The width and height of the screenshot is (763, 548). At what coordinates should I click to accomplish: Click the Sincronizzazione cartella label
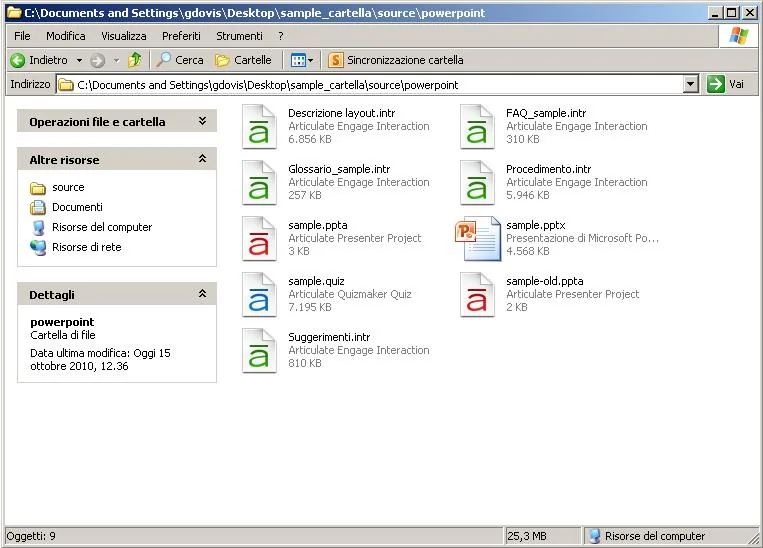(x=405, y=60)
